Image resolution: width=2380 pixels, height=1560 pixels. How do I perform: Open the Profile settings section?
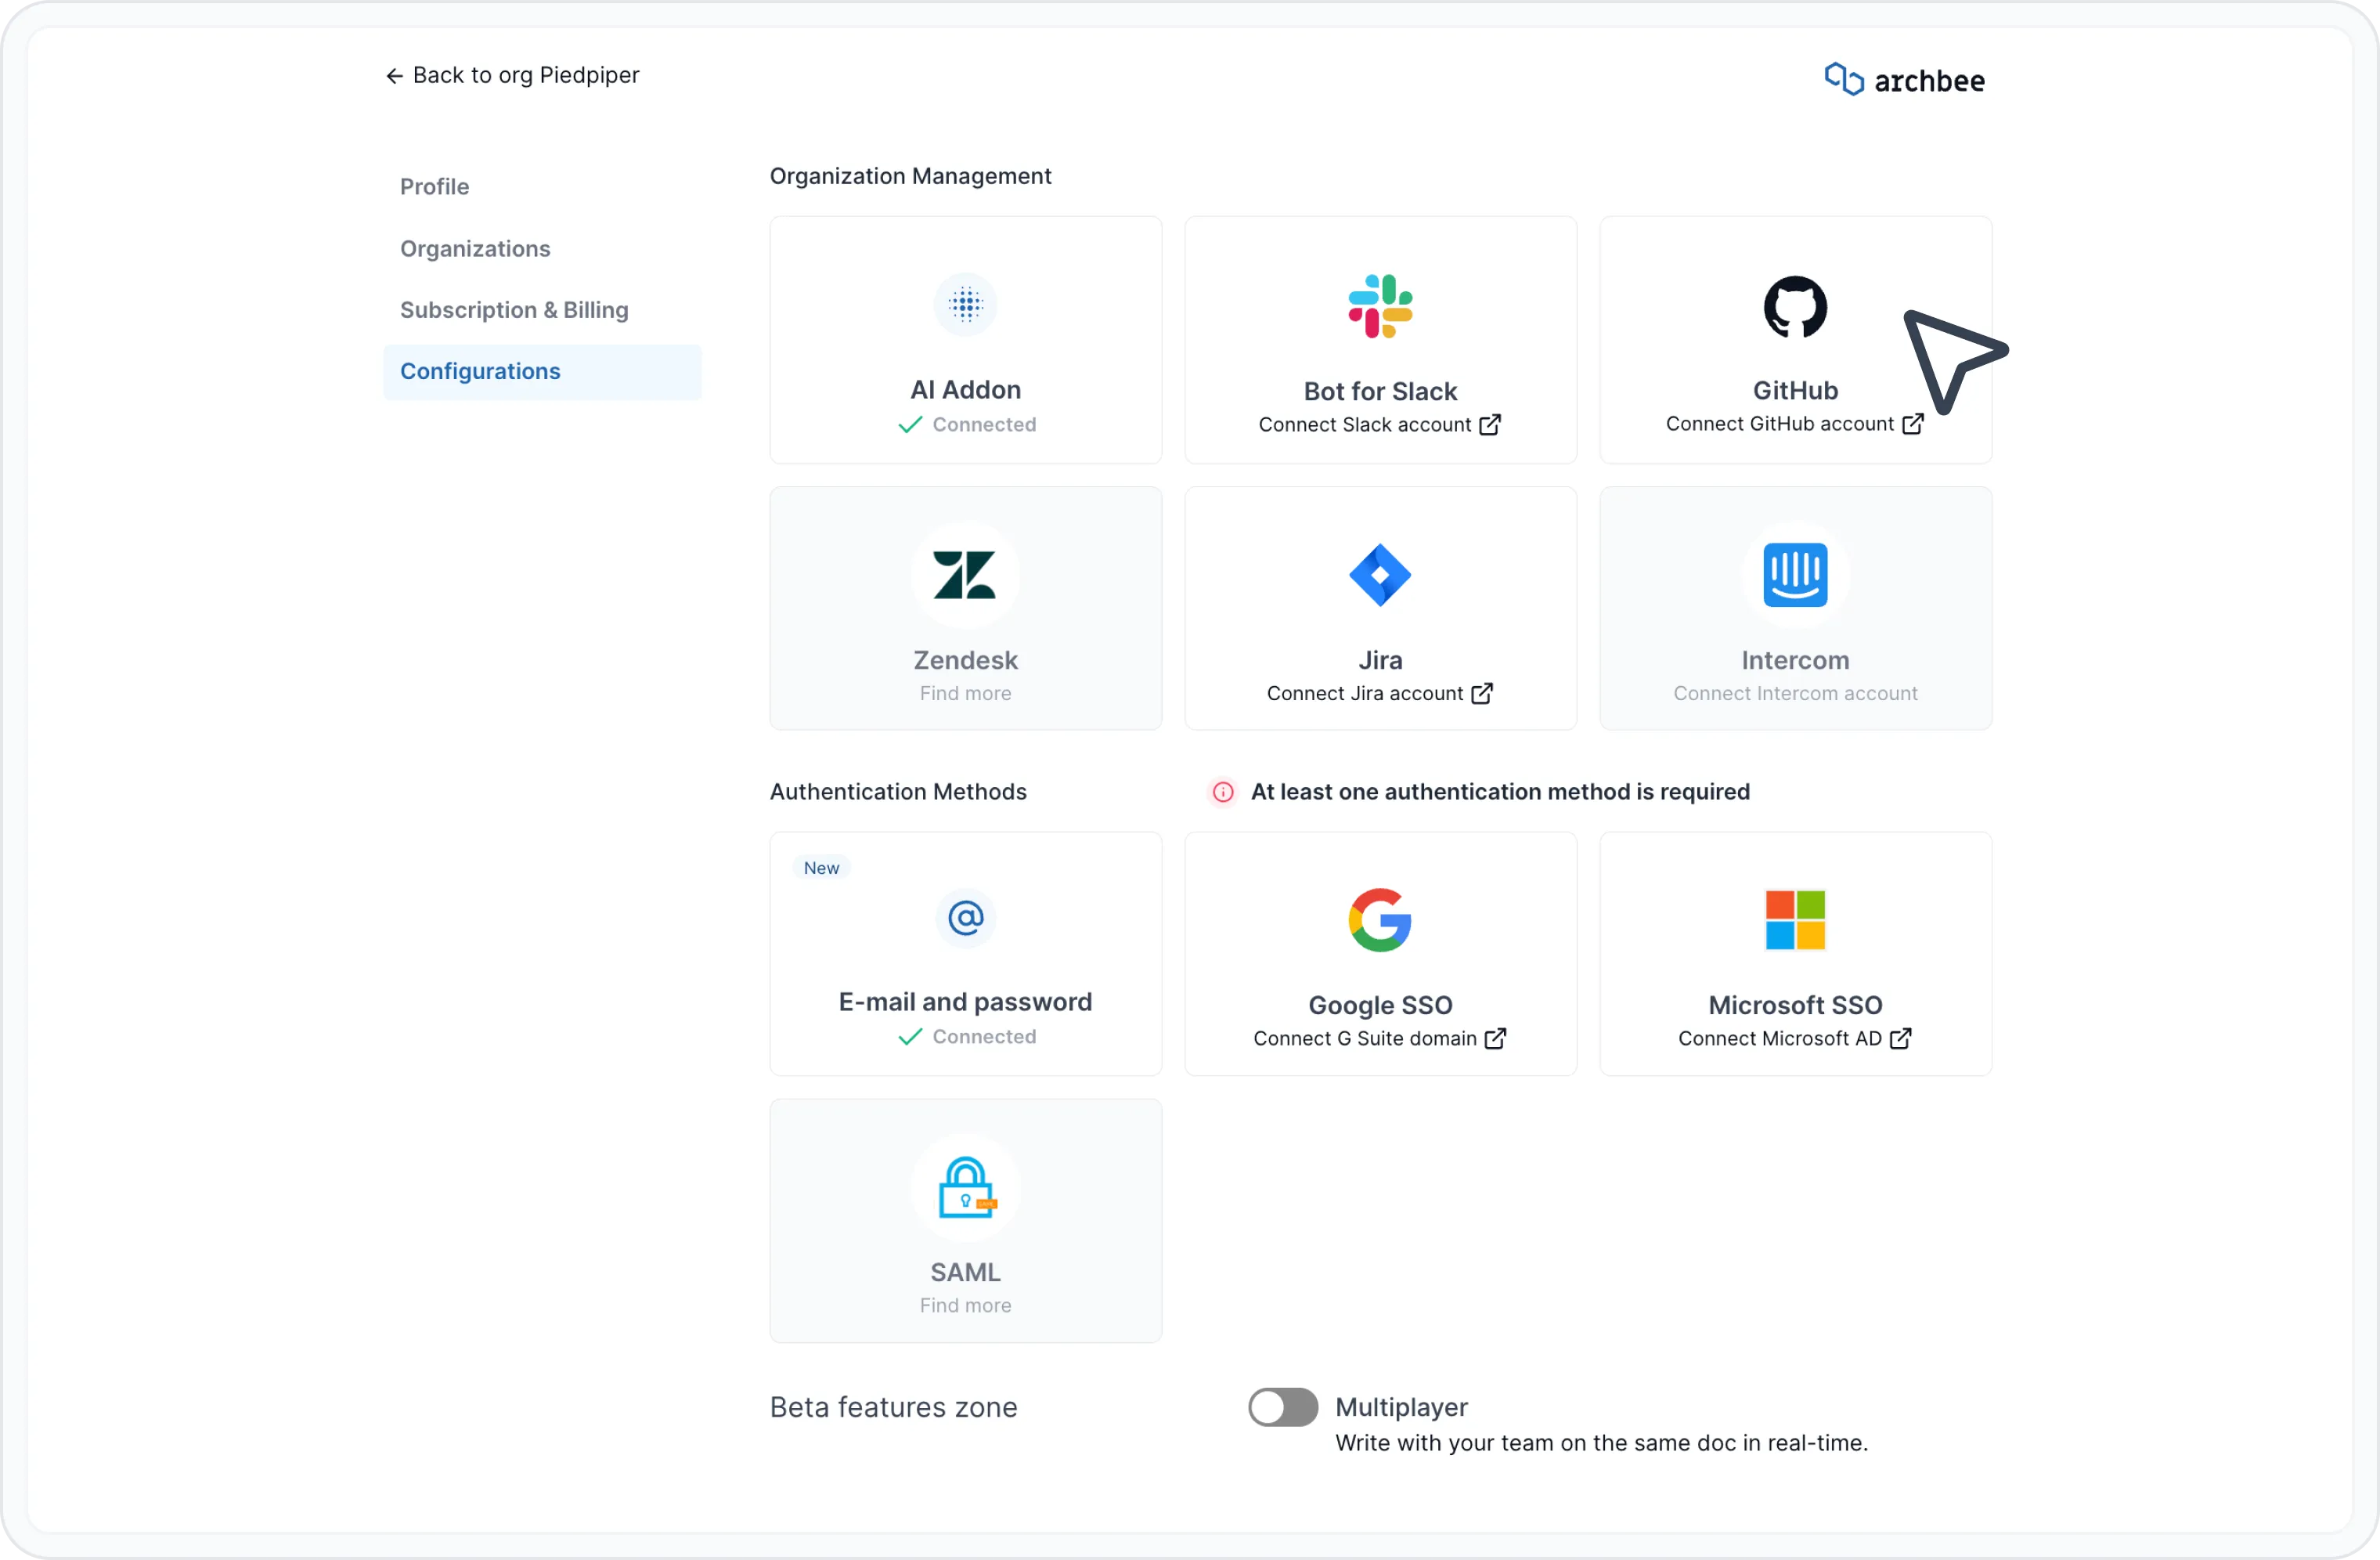tap(434, 187)
